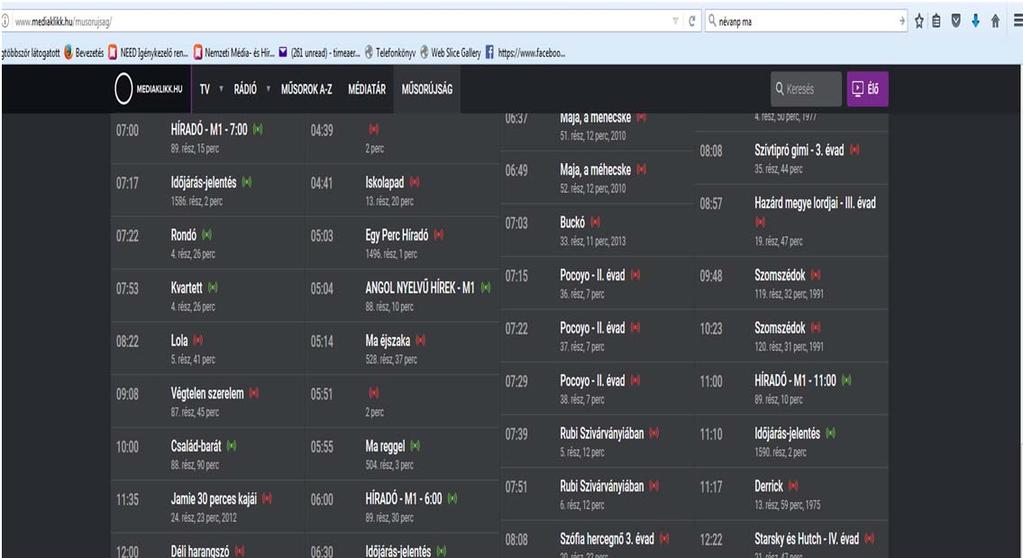Screen dimensions: 1023x558
Task: Open the address bar history dropdown
Action: pos(675,22)
